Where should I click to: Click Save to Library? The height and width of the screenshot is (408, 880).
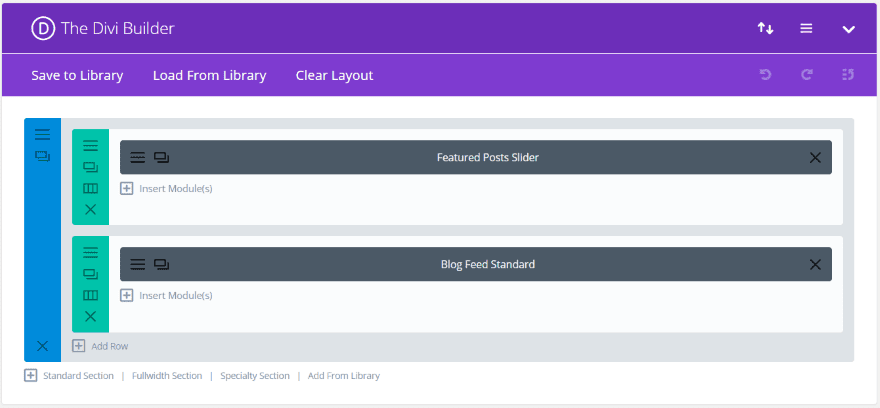77,75
